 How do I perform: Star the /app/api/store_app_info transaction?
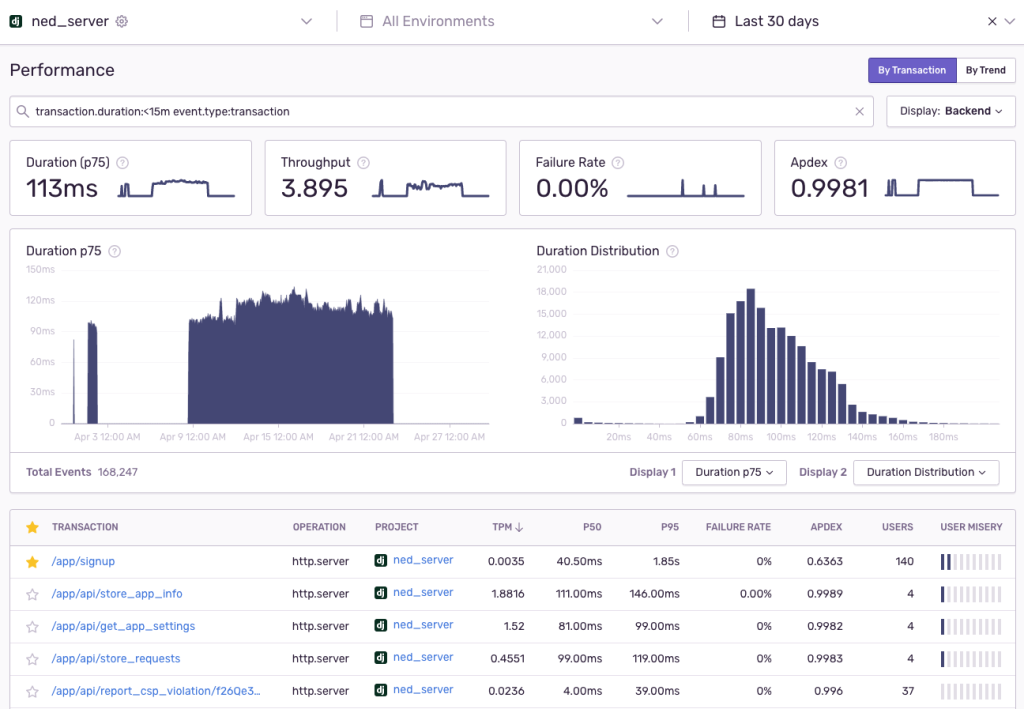32,595
